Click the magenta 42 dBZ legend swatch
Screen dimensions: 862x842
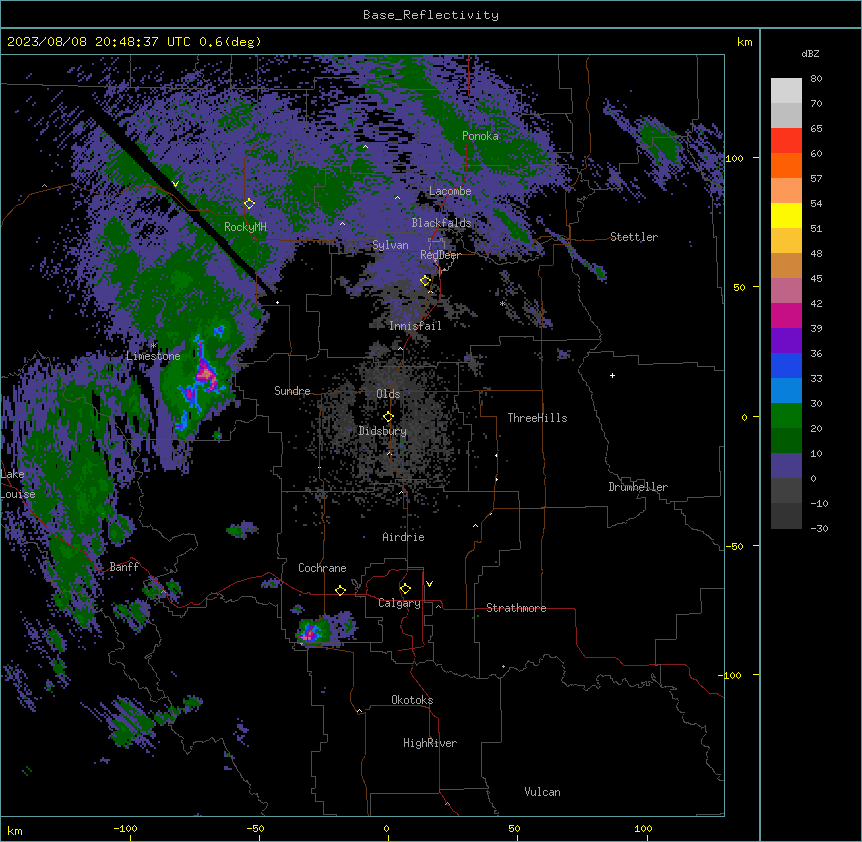point(786,315)
